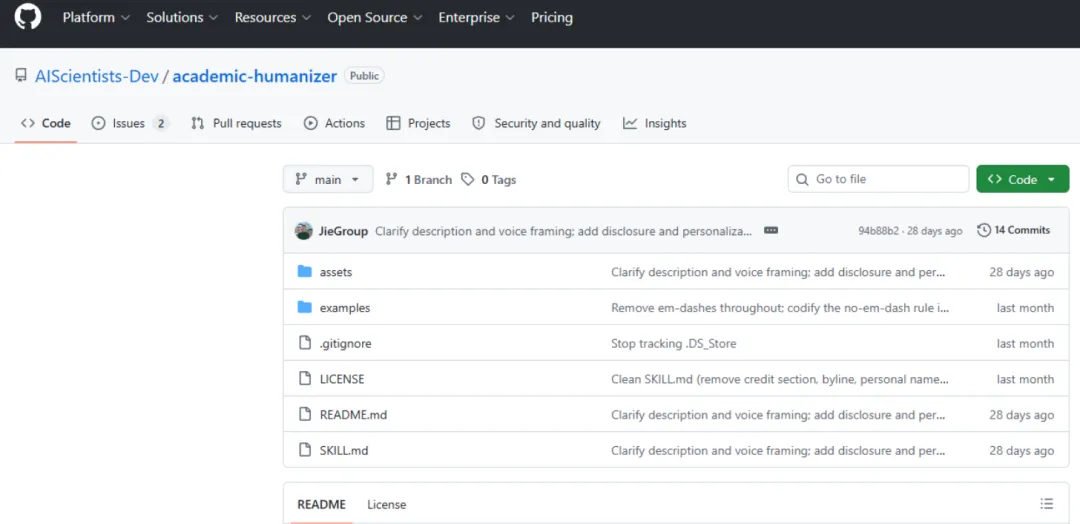Click "28 days ago" in SKILL.md row
Viewport: 1080px width, 524px height.
click(x=1021, y=451)
